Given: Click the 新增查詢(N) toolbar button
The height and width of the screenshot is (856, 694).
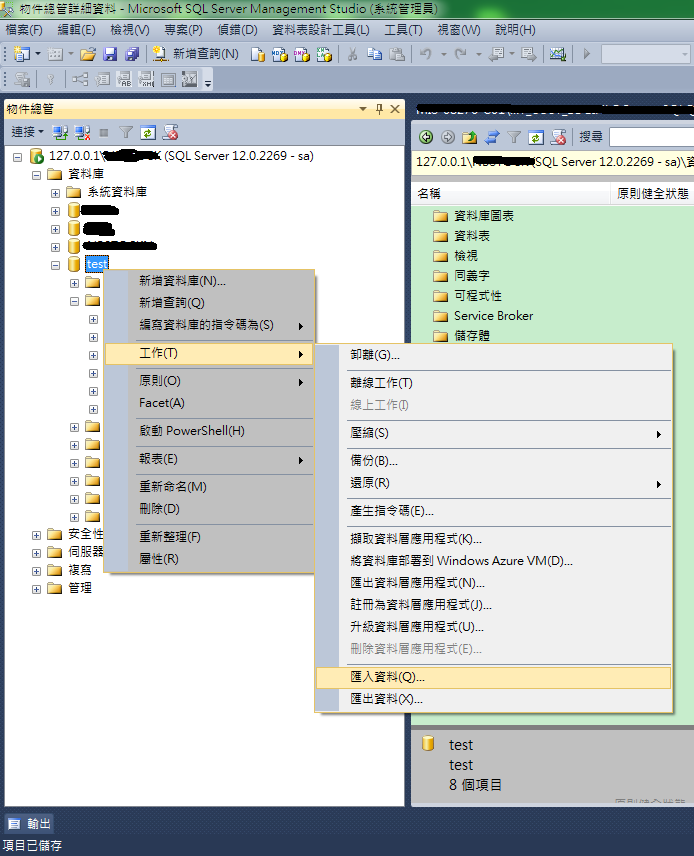Looking at the screenshot, I should [x=196, y=54].
